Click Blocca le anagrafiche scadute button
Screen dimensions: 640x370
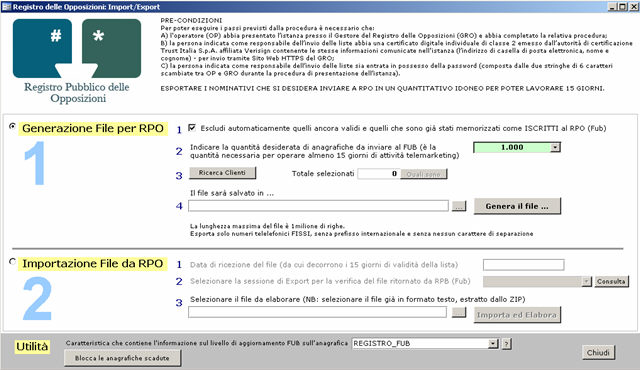(122, 358)
